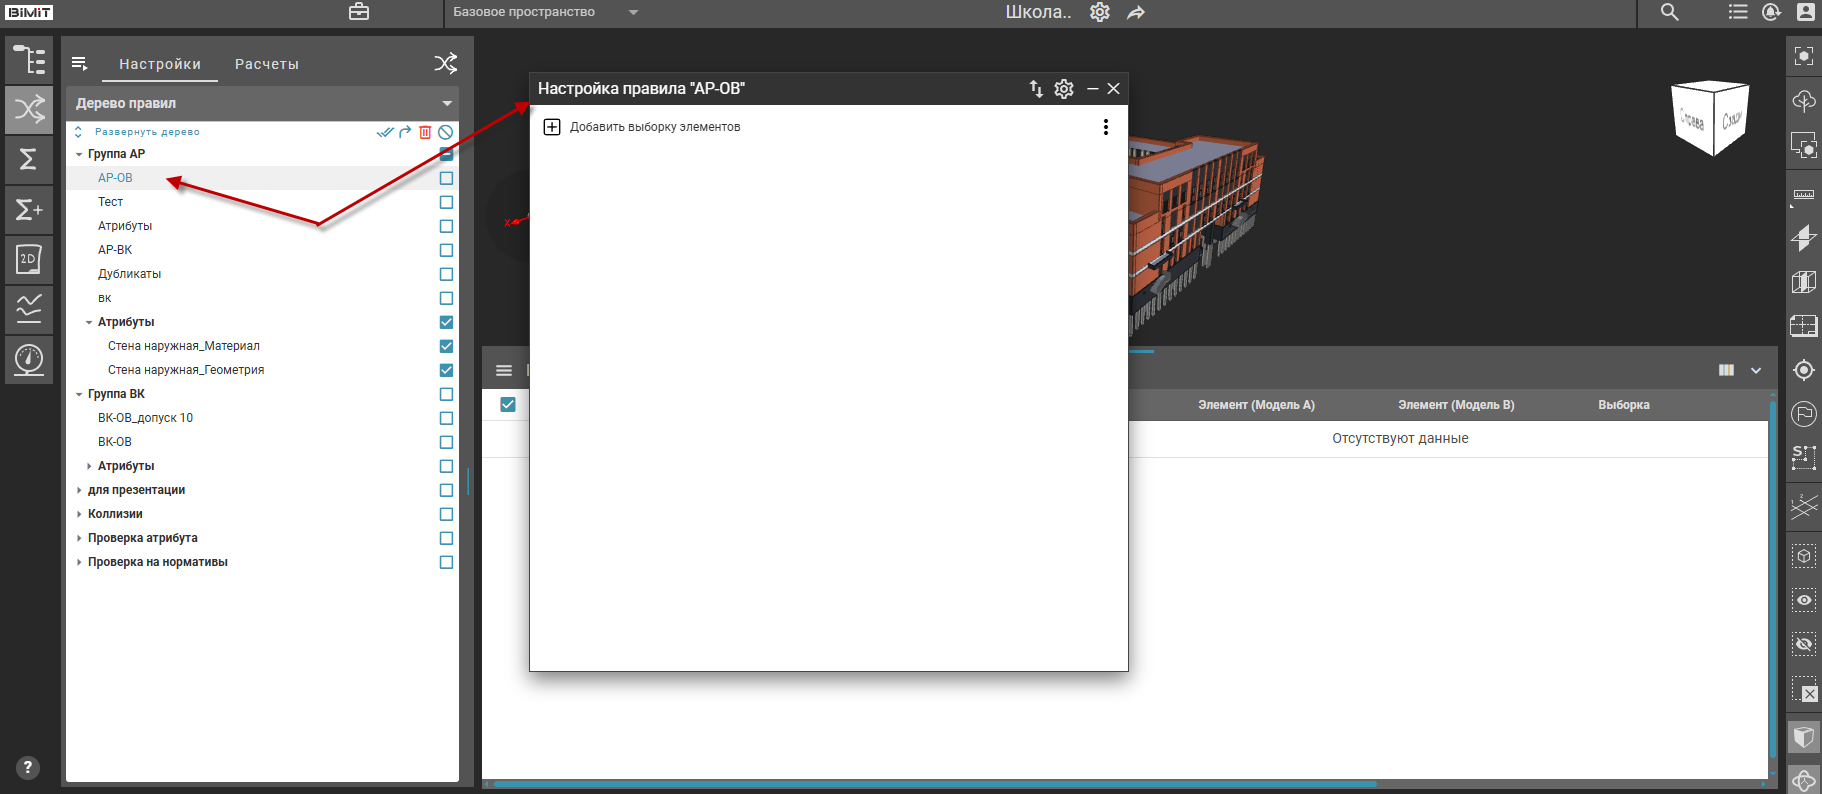
Task: Expand the Коллизии tree group
Action: click(x=79, y=514)
